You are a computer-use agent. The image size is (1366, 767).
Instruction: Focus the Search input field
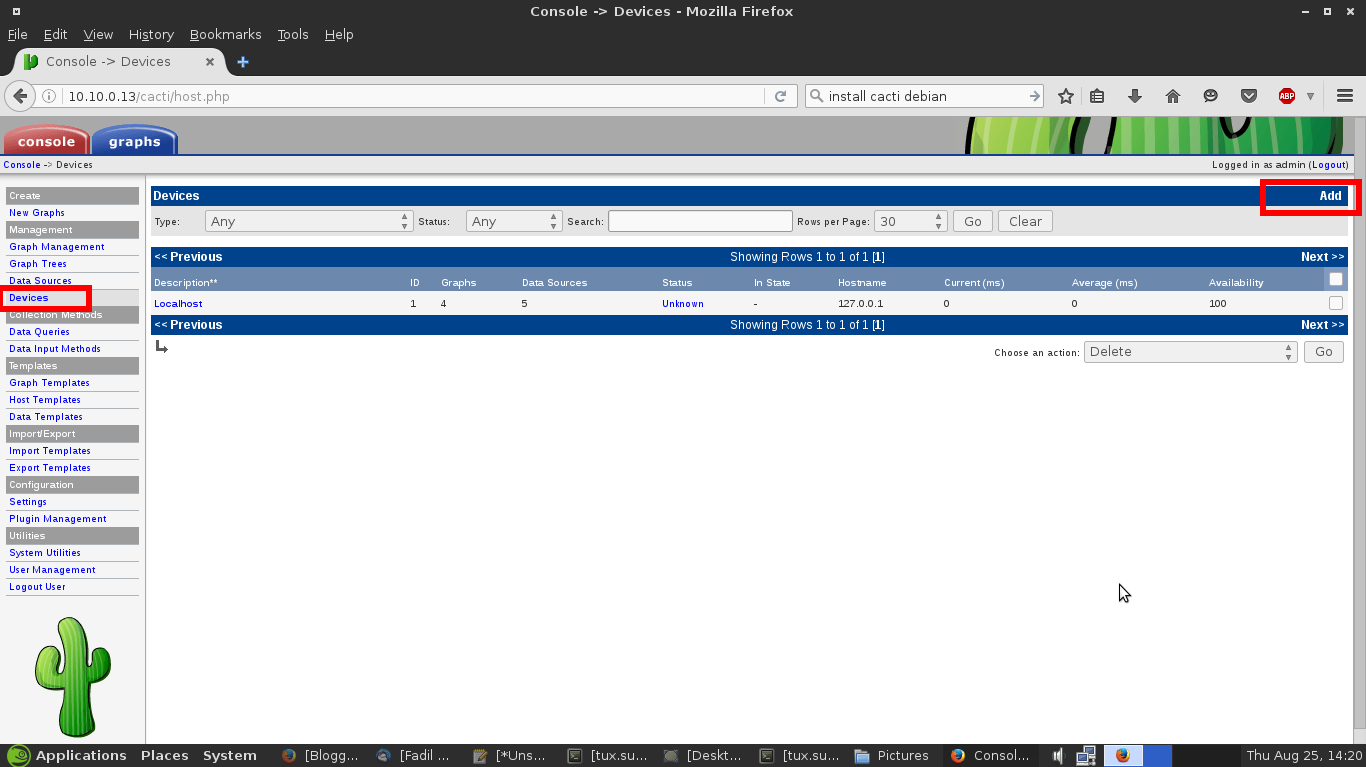(700, 221)
